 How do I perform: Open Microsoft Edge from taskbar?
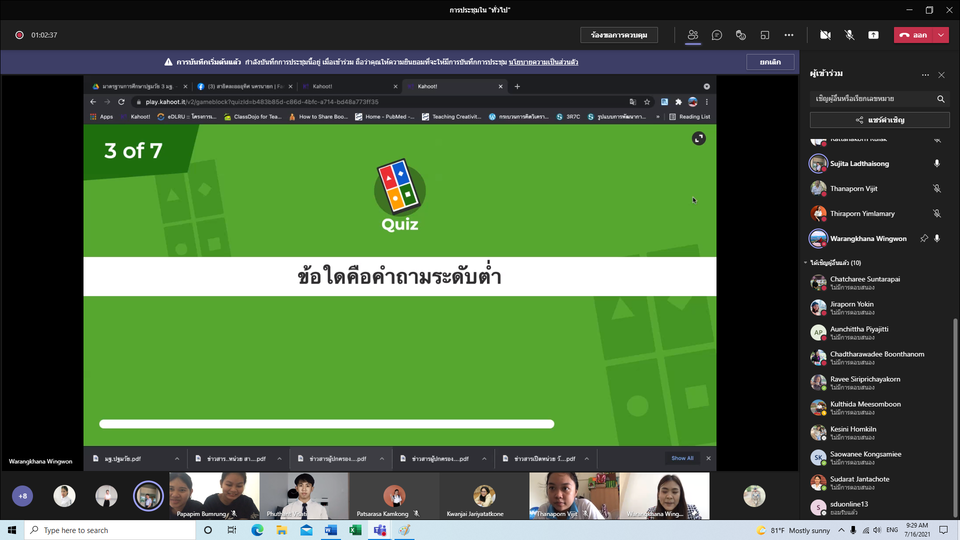tap(257, 530)
